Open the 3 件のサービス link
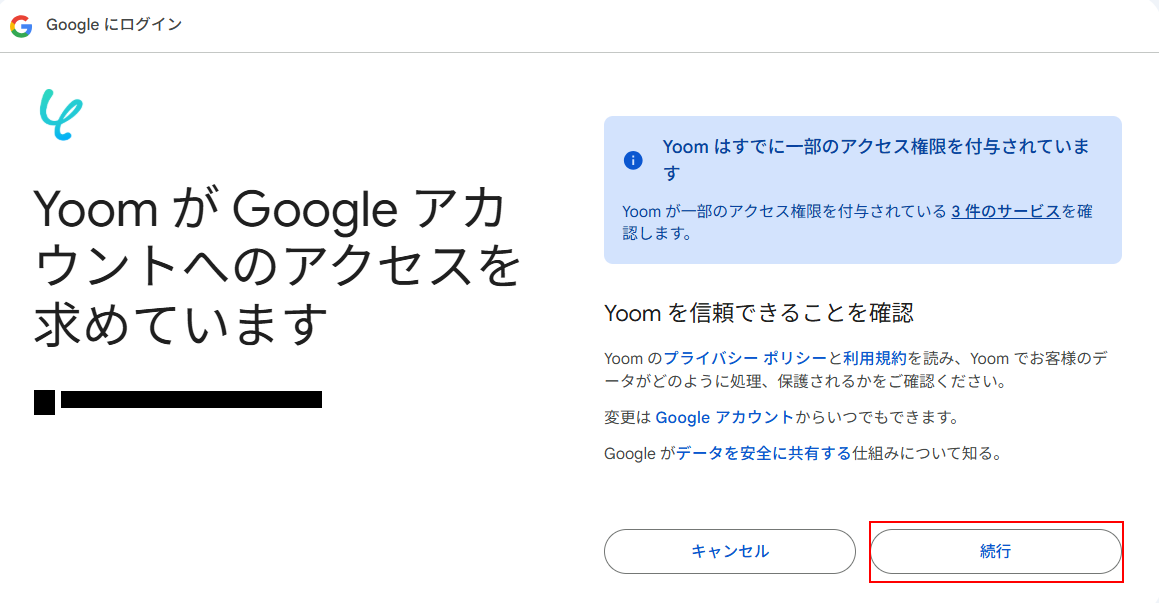Image resolution: width=1159 pixels, height=603 pixels. tap(1005, 211)
